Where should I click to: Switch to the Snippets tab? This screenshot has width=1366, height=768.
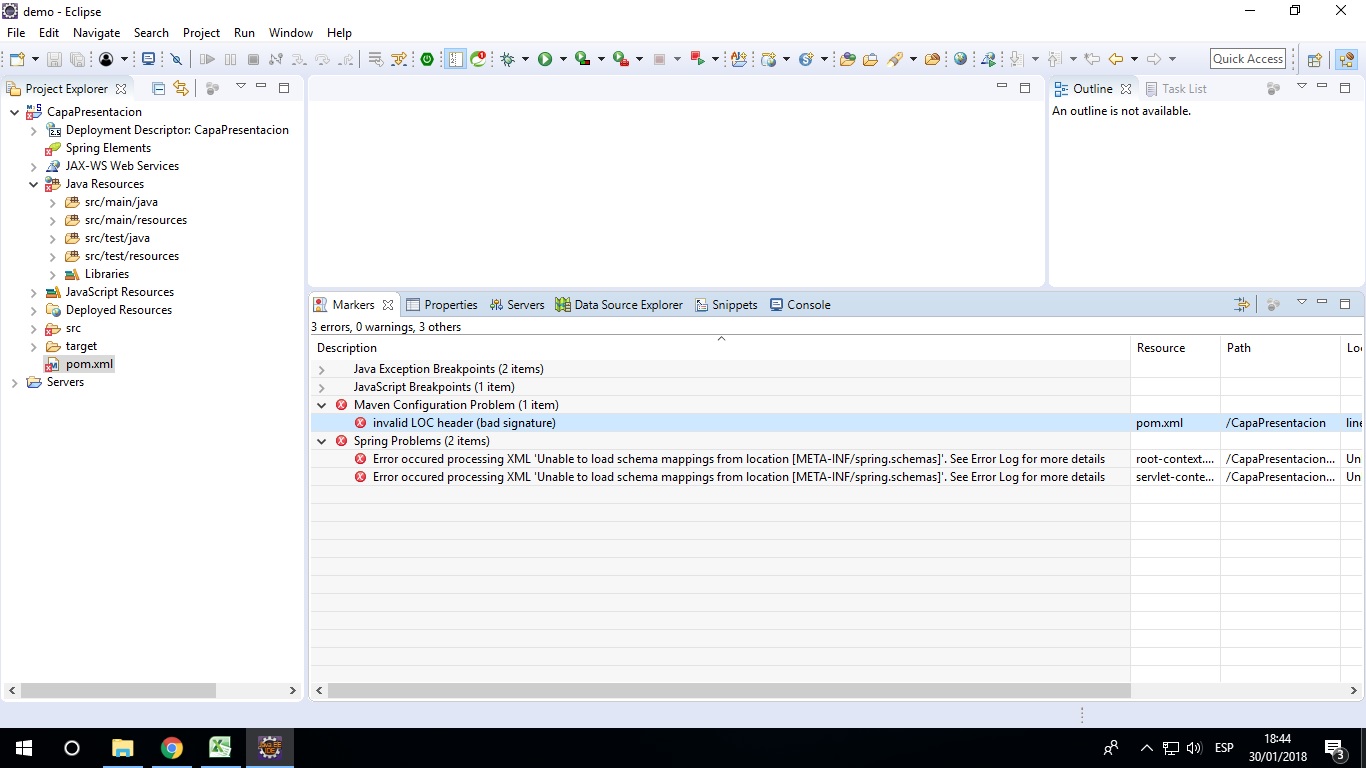click(x=726, y=305)
